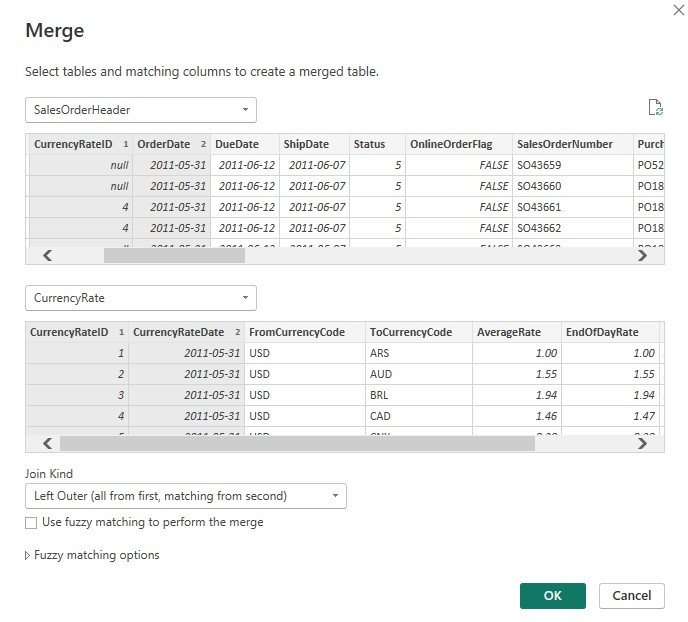Open the CurrencyRate table dropdown

(140, 298)
